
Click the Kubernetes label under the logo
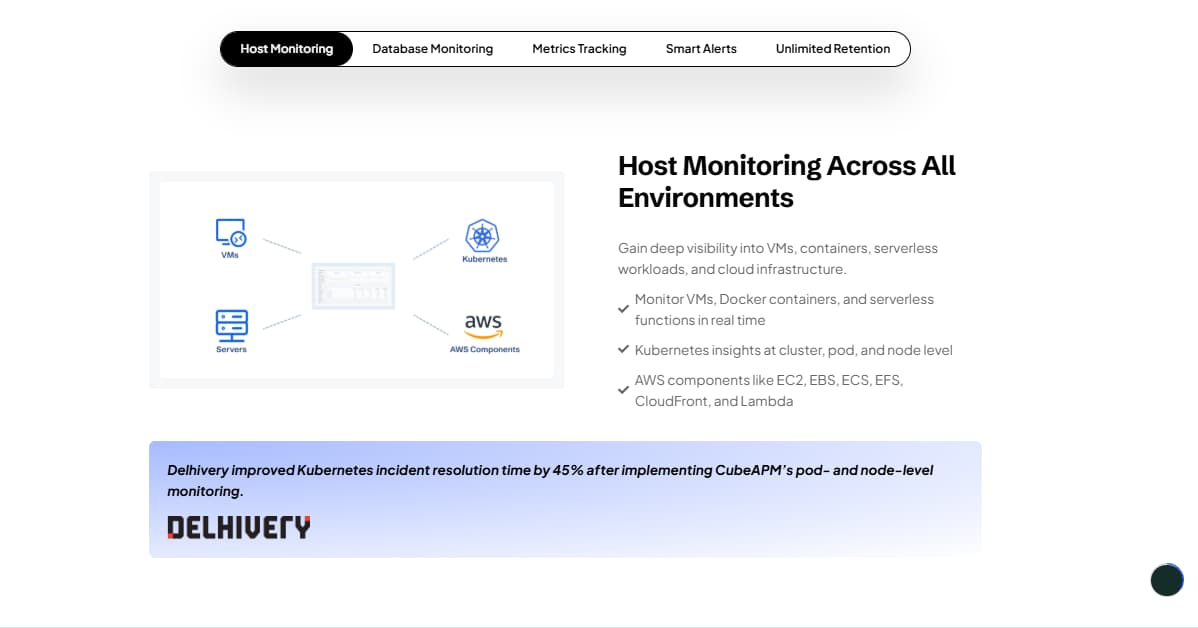[x=484, y=259]
